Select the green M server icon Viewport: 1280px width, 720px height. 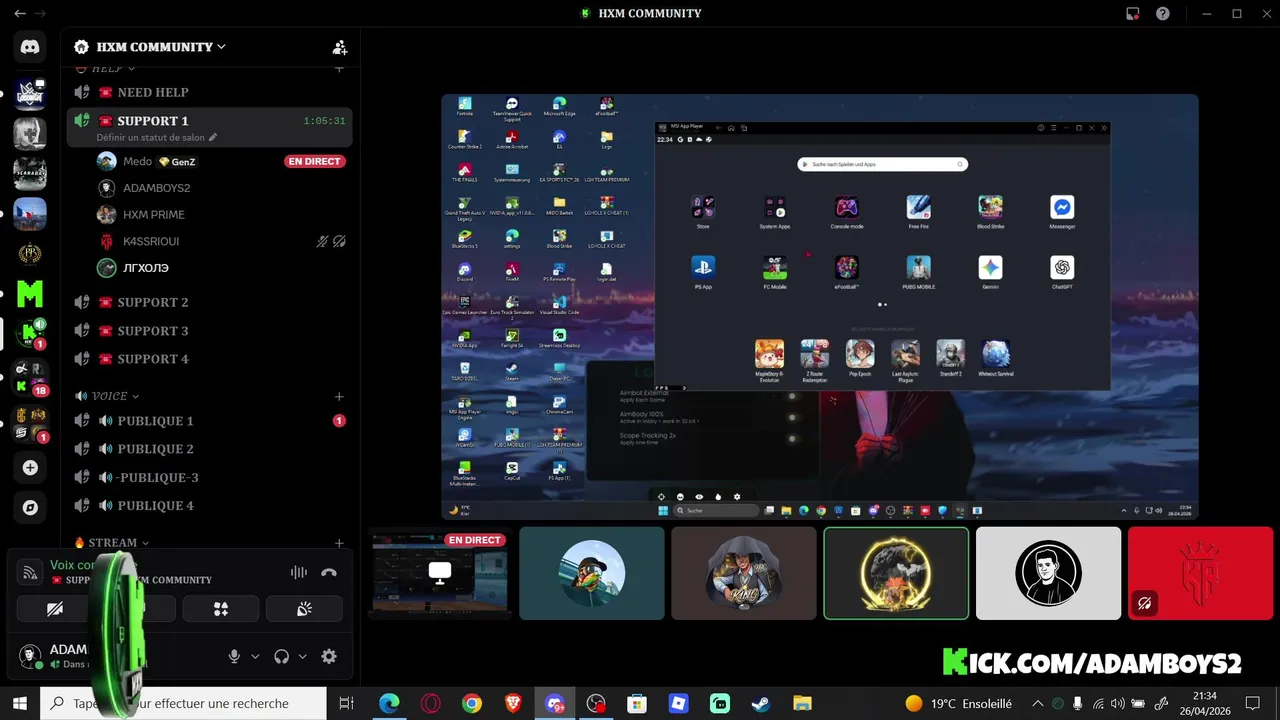pyautogui.click(x=30, y=293)
